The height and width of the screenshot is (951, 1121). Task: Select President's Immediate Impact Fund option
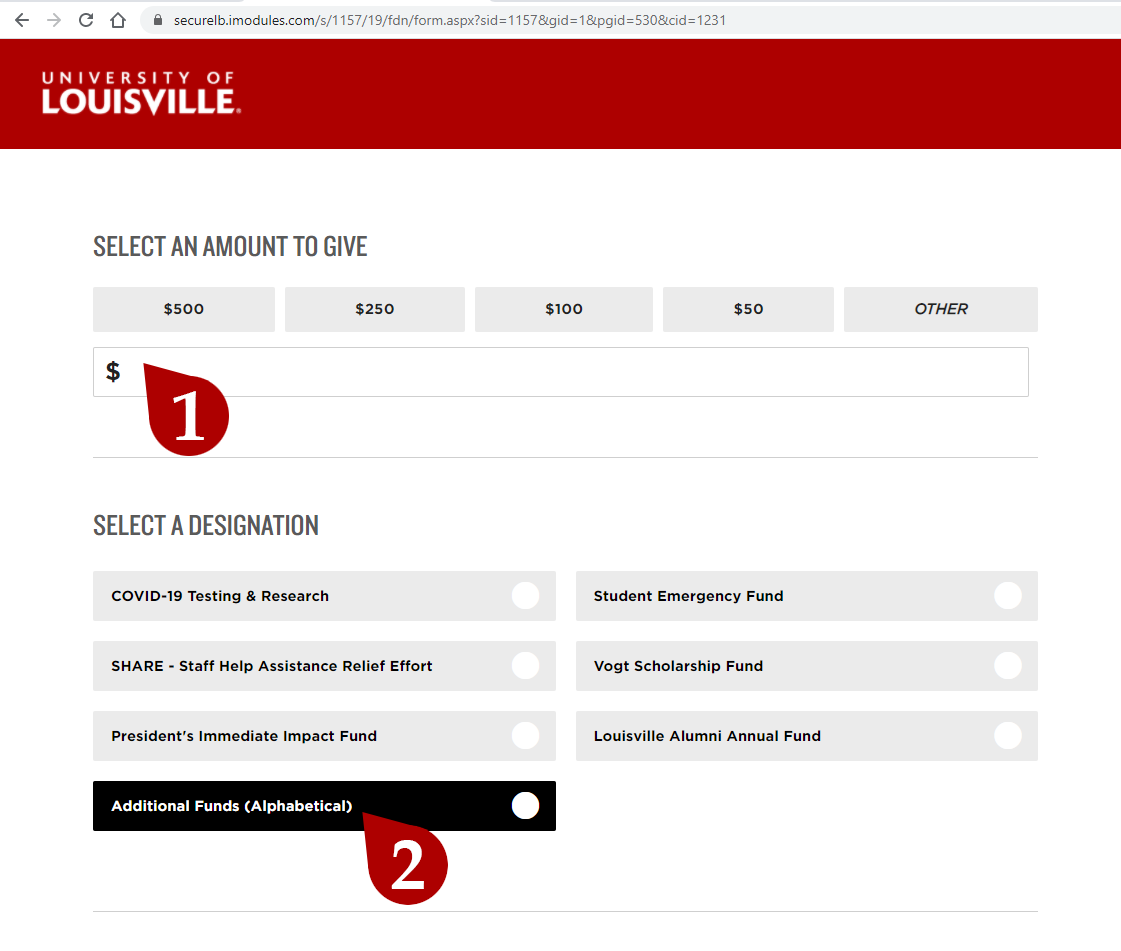coord(324,736)
